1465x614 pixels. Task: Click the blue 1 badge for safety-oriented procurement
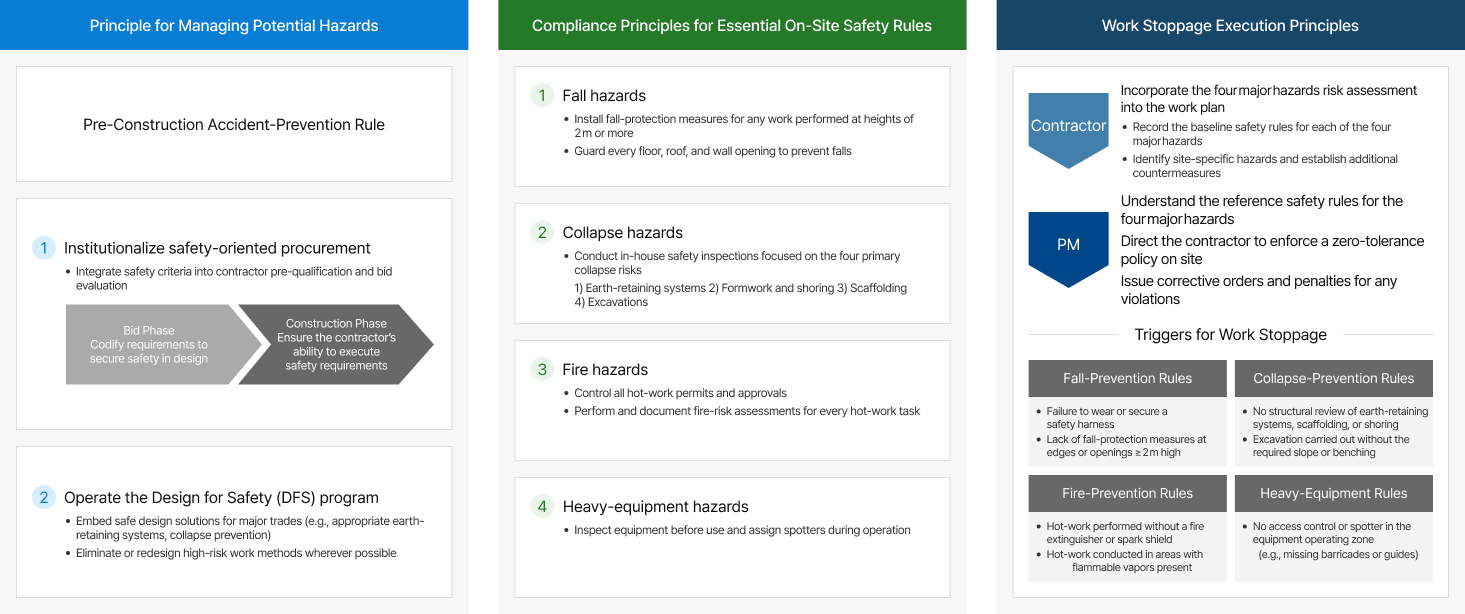tap(44, 248)
